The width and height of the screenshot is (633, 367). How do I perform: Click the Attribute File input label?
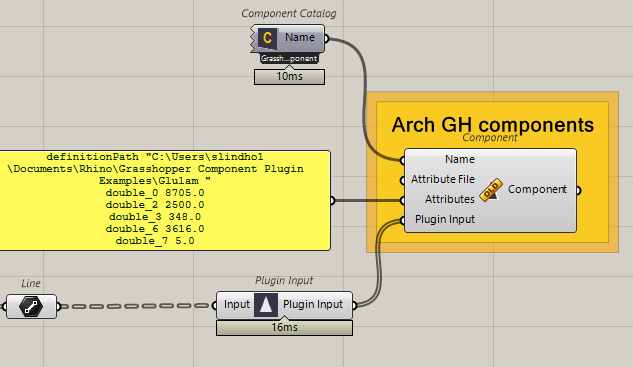coord(443,179)
